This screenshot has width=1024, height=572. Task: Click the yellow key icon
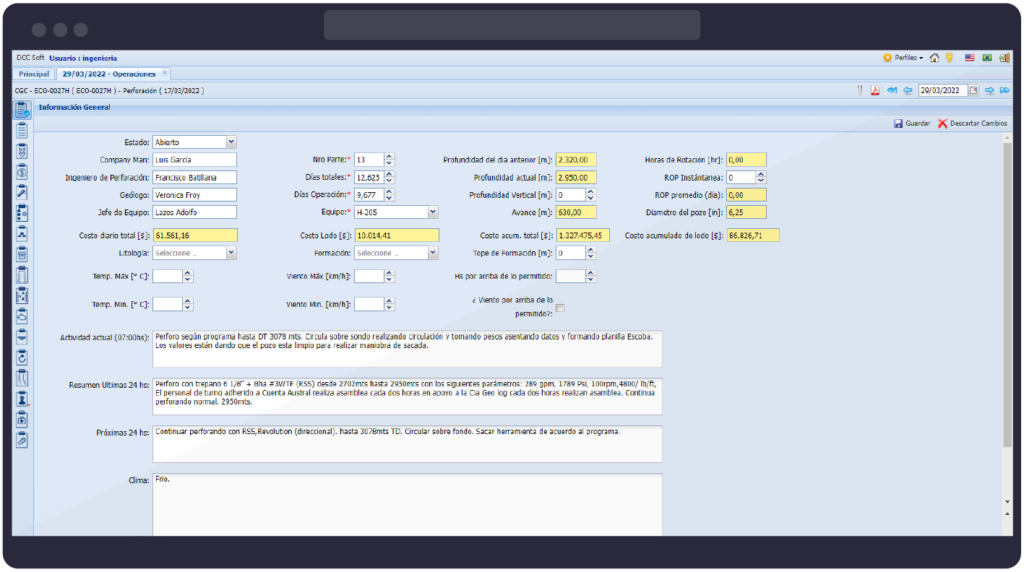click(x=948, y=58)
